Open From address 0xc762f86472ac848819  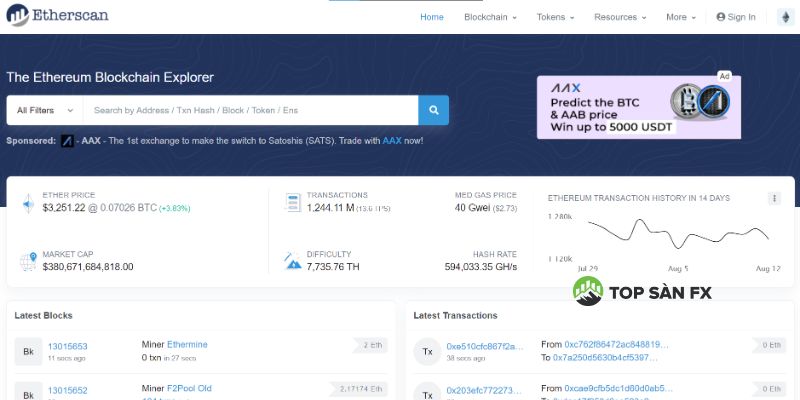point(616,344)
